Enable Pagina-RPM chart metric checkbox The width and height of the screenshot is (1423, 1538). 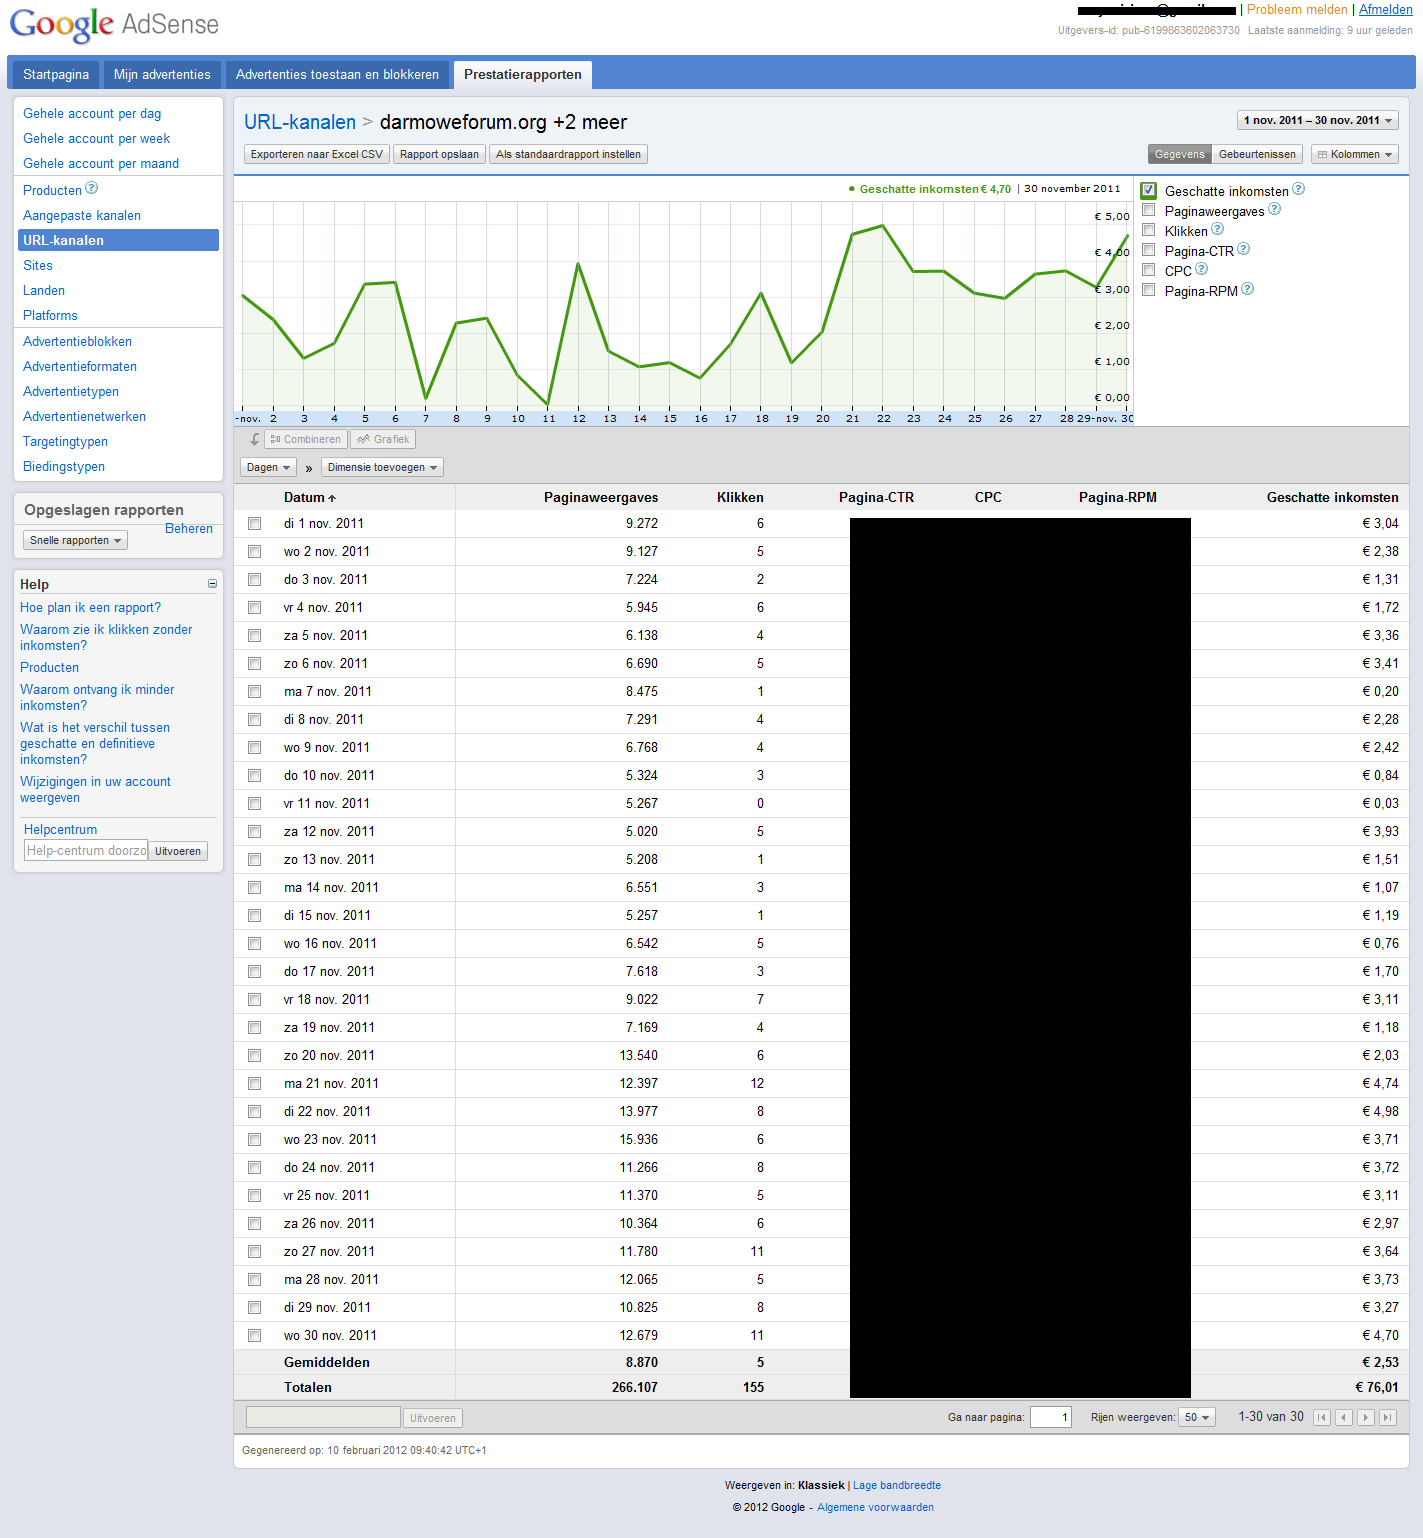(x=1149, y=290)
